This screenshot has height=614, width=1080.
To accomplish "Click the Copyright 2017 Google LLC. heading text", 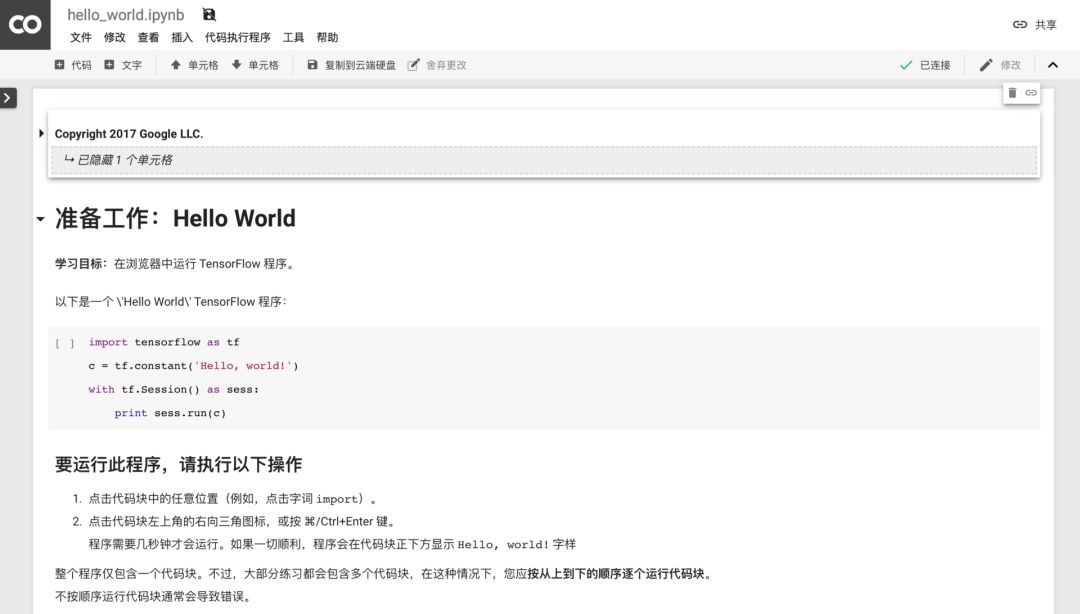I will pyautogui.click(x=129, y=134).
